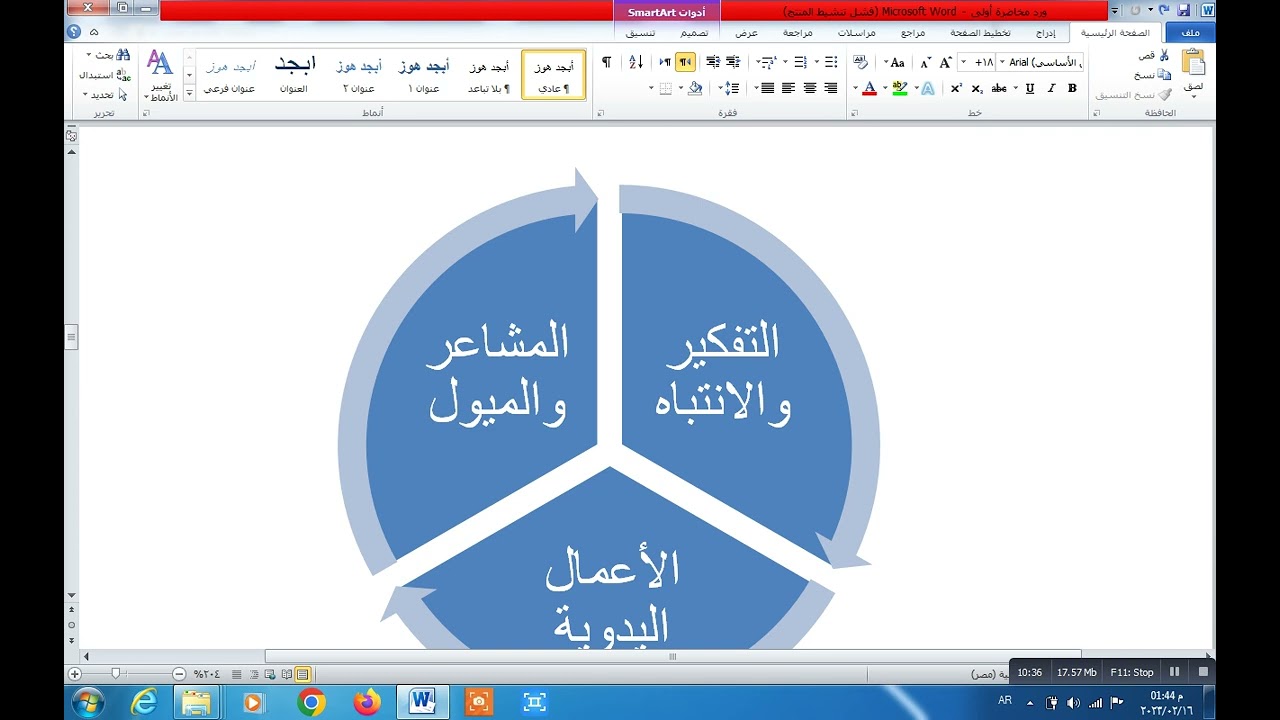This screenshot has width=1280, height=720.
Task: Click the Windows Start button
Action: click(88, 703)
